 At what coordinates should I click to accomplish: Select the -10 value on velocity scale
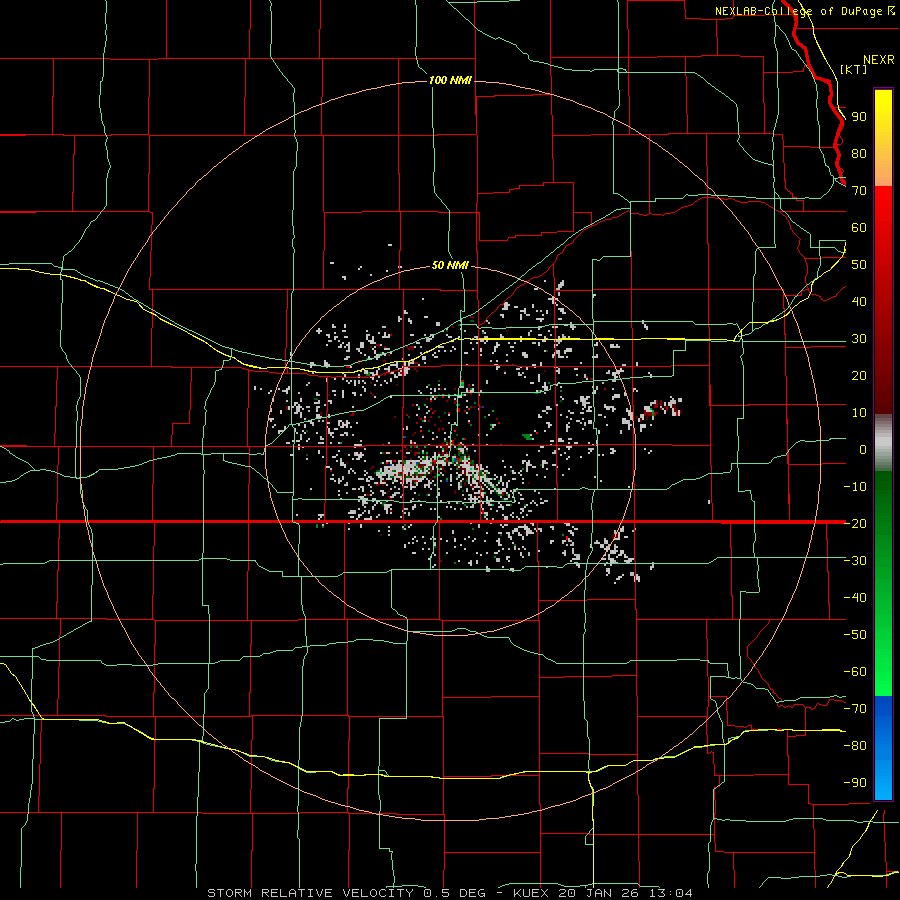[855, 487]
